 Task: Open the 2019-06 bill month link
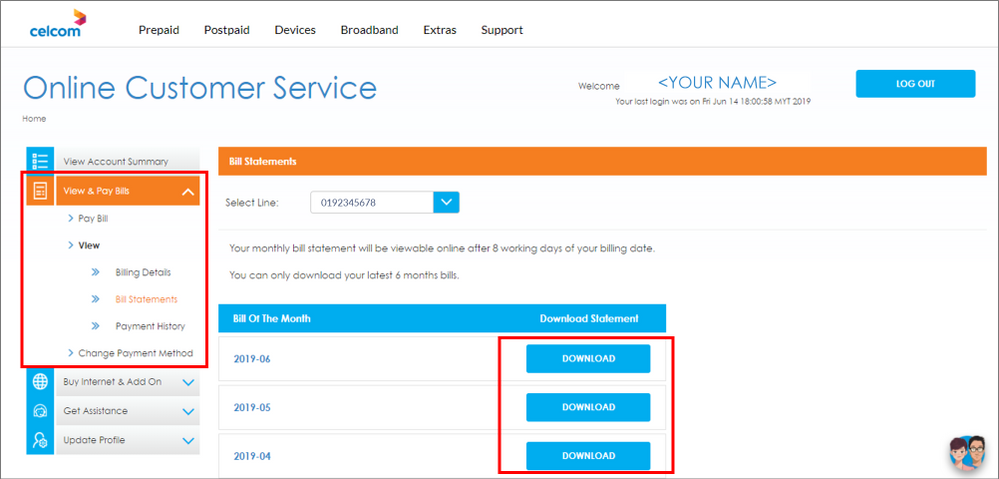pos(252,359)
